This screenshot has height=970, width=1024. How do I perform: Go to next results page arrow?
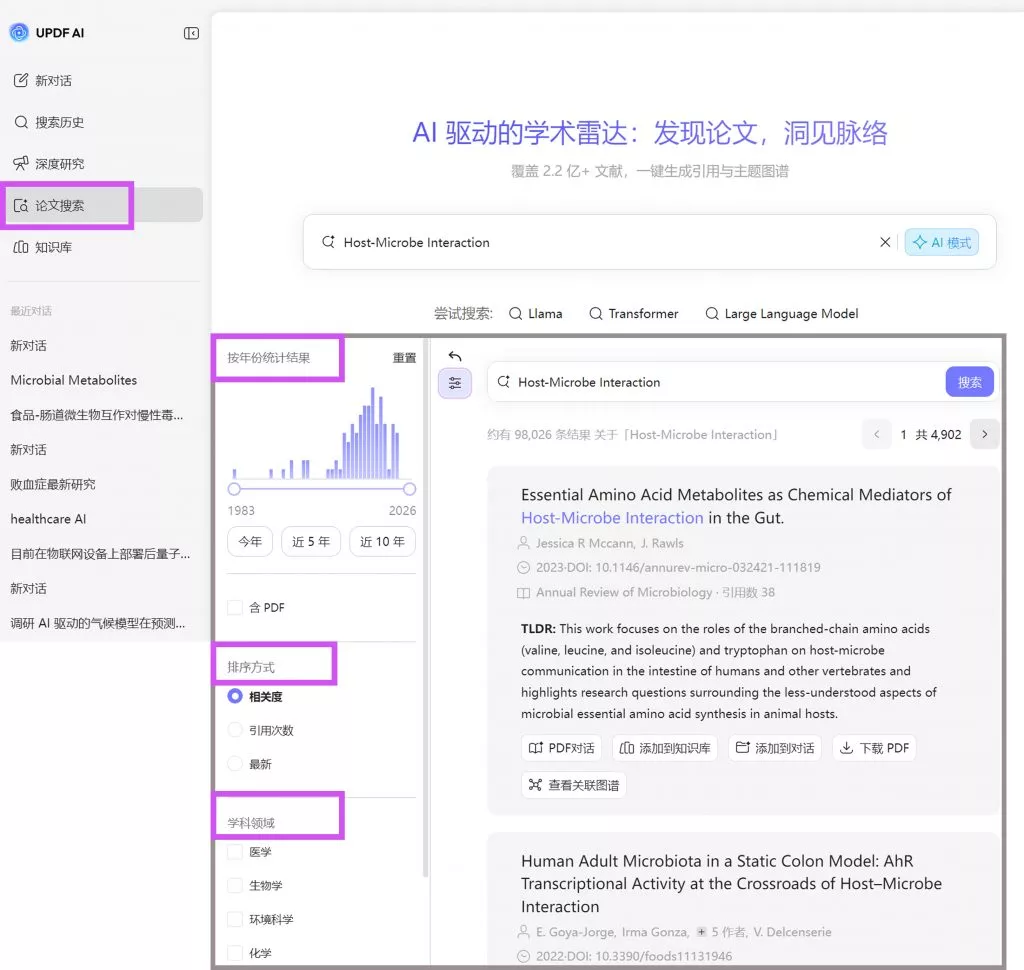[x=984, y=434]
